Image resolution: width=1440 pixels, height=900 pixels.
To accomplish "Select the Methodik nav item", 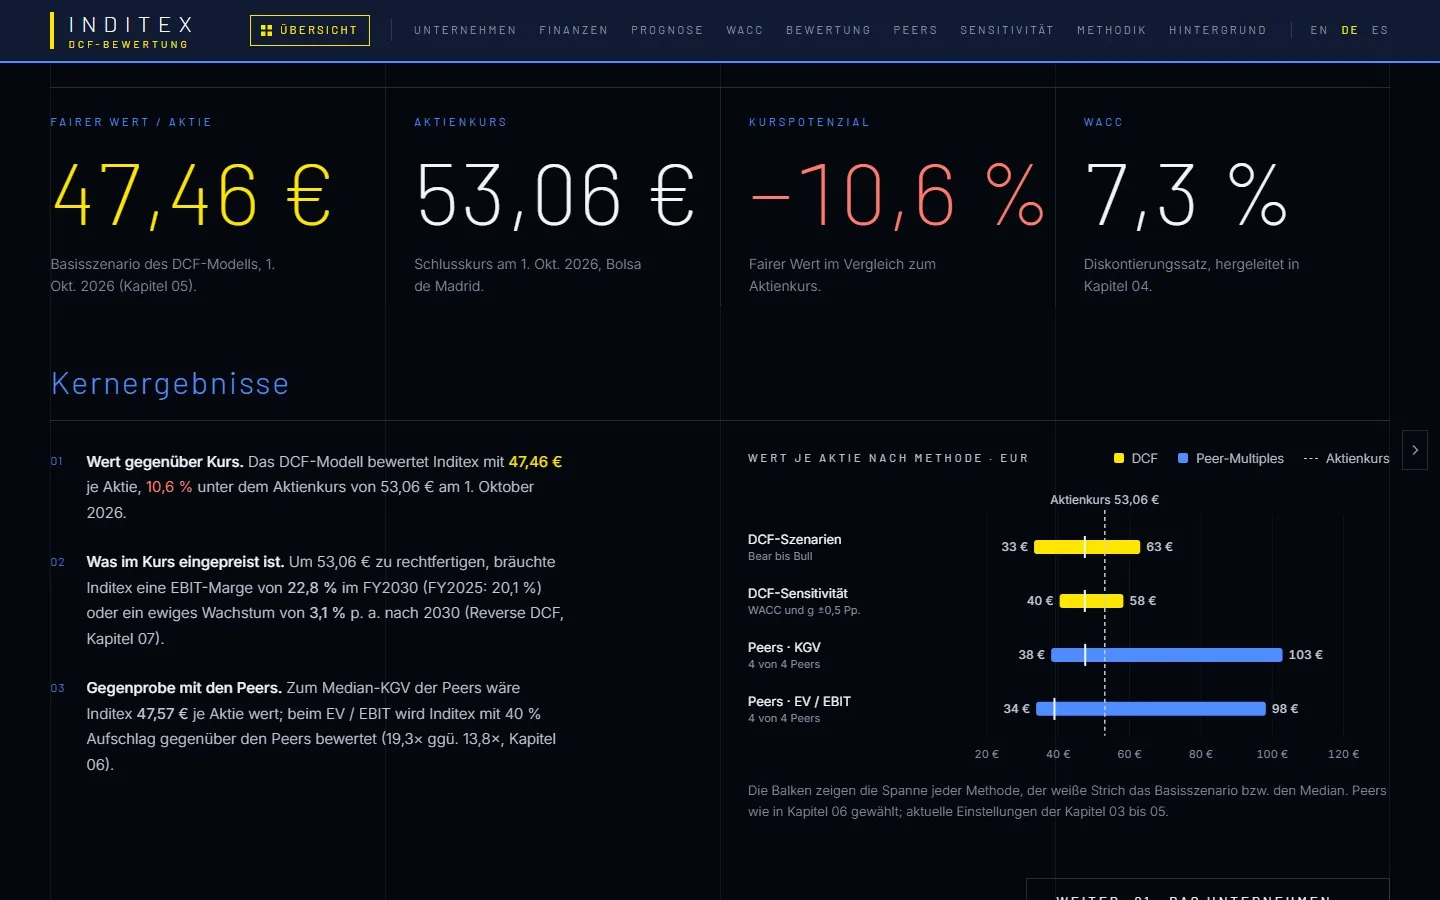I will point(1112,30).
